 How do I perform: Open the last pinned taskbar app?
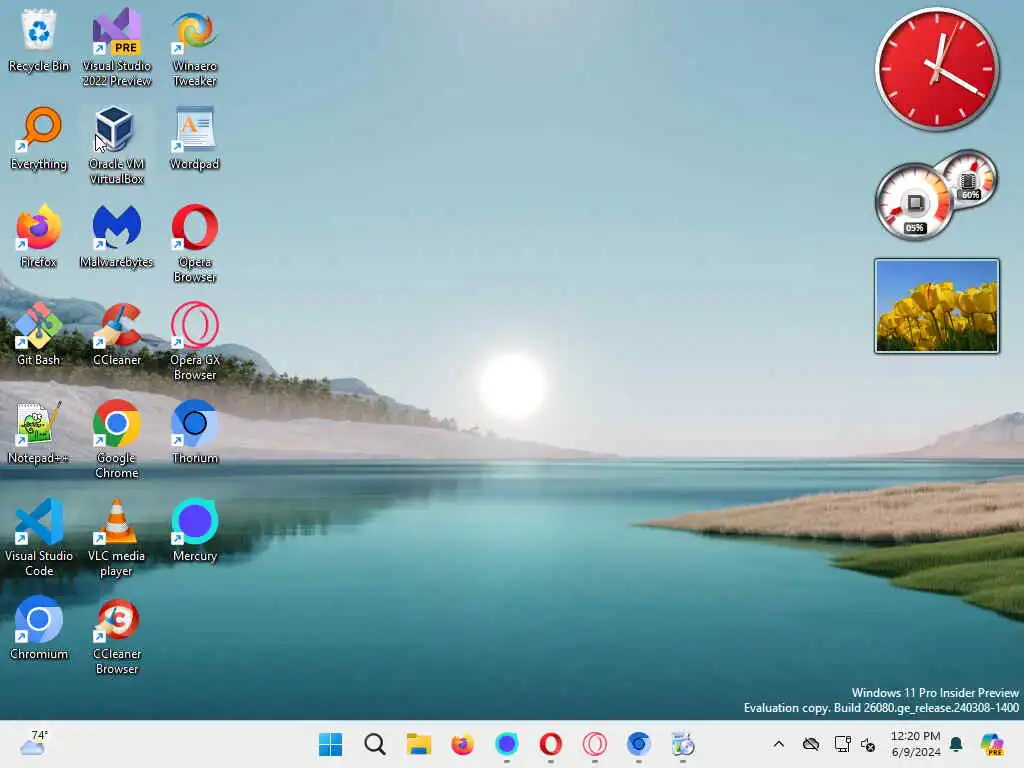tap(682, 744)
